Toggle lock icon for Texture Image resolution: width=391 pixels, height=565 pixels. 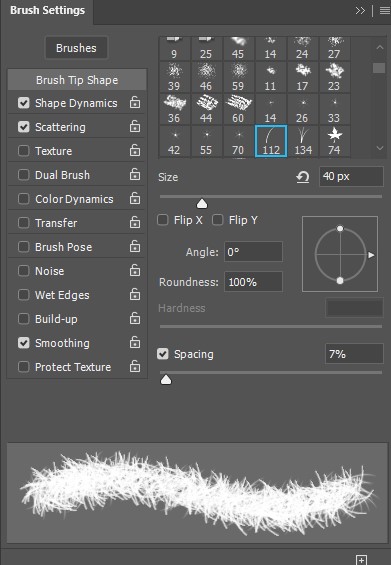135,150
